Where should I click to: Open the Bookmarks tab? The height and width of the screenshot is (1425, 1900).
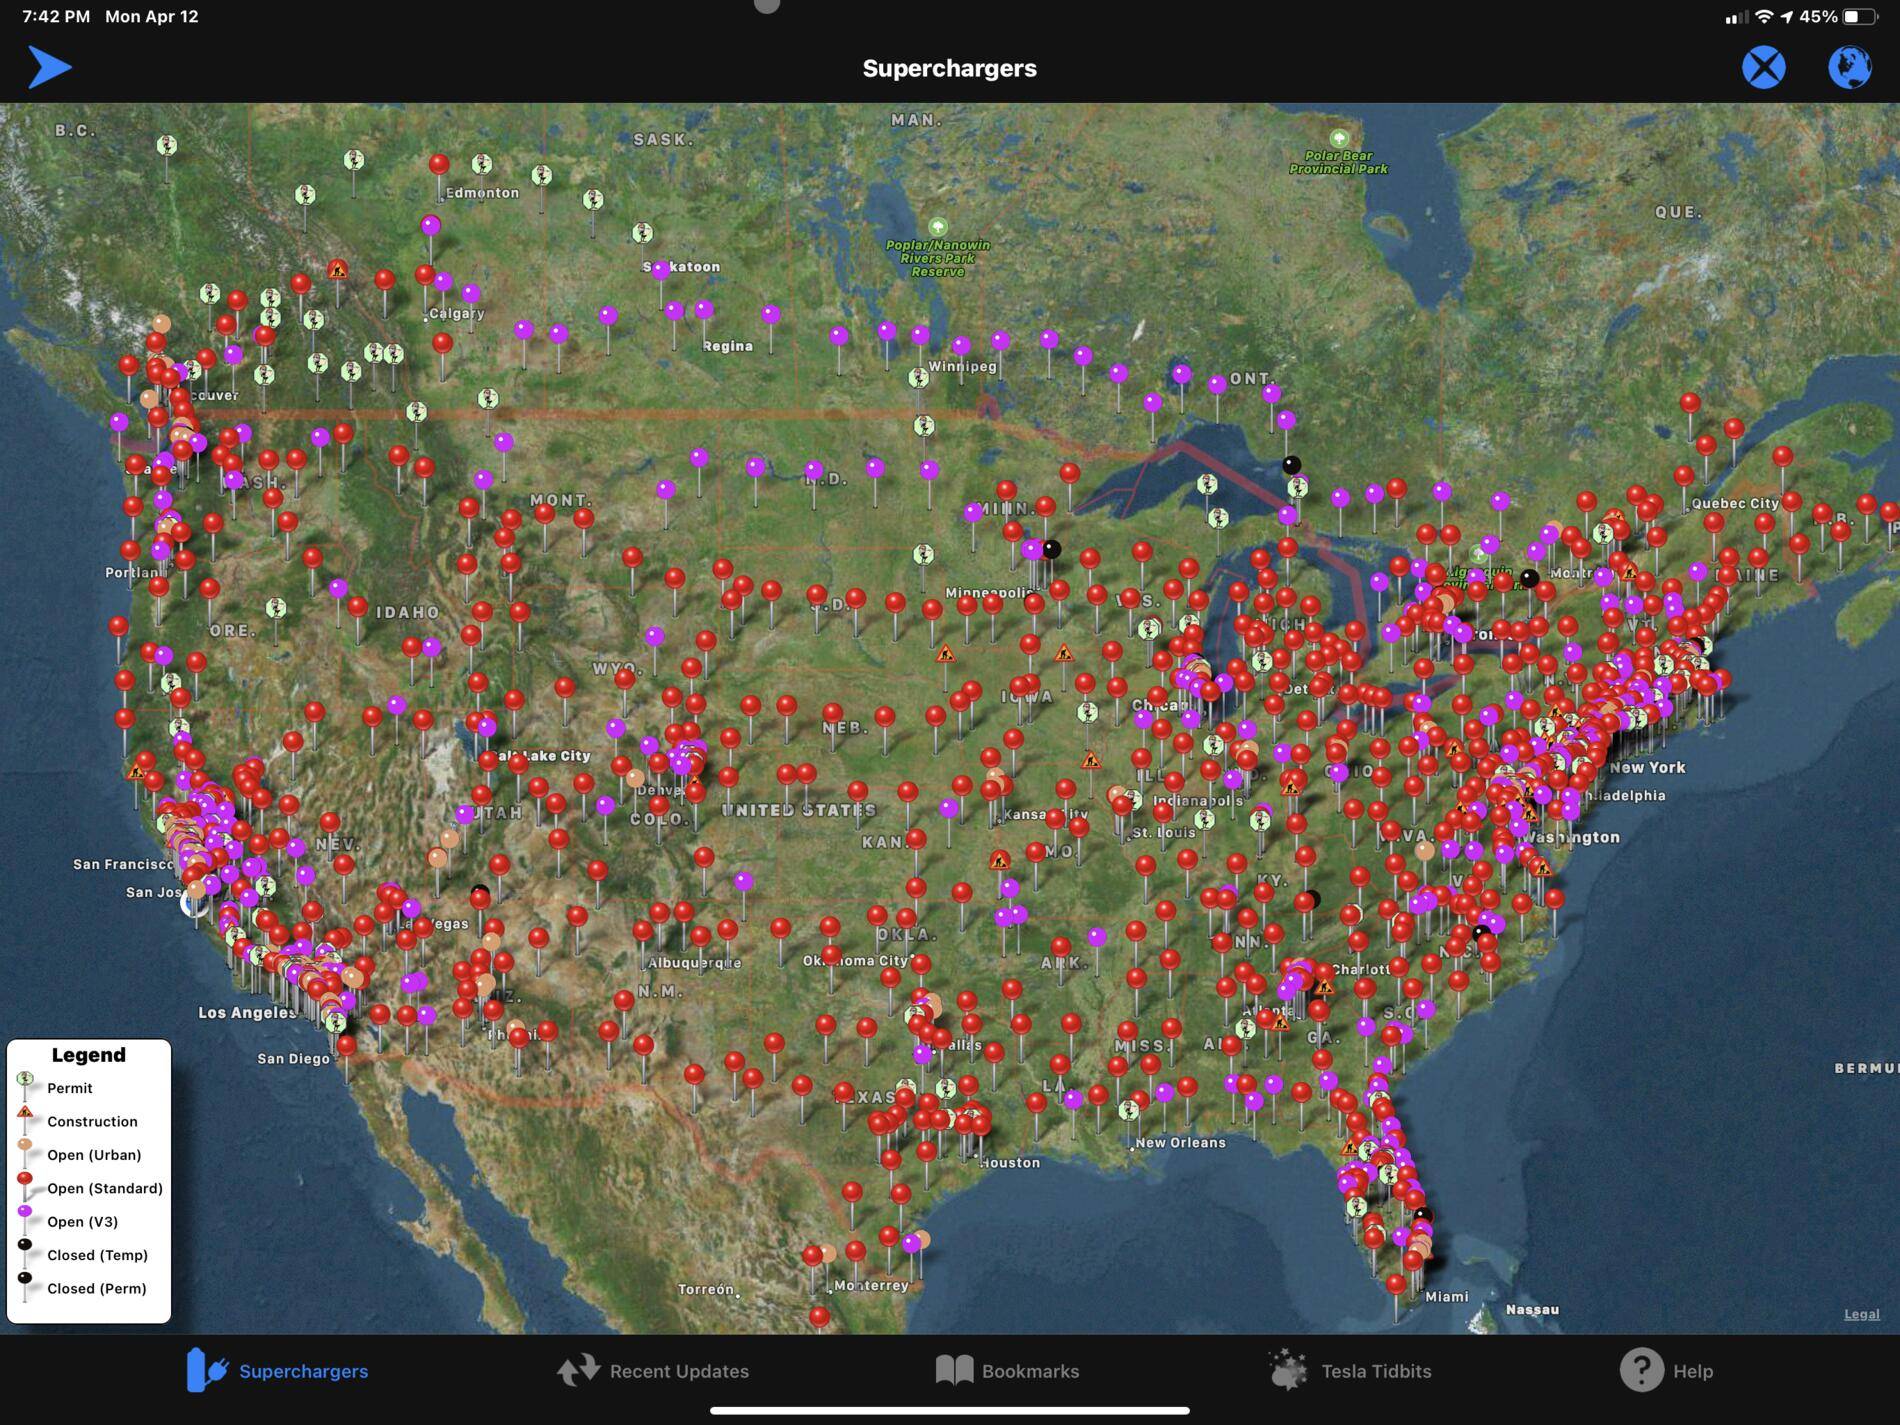(1007, 1370)
